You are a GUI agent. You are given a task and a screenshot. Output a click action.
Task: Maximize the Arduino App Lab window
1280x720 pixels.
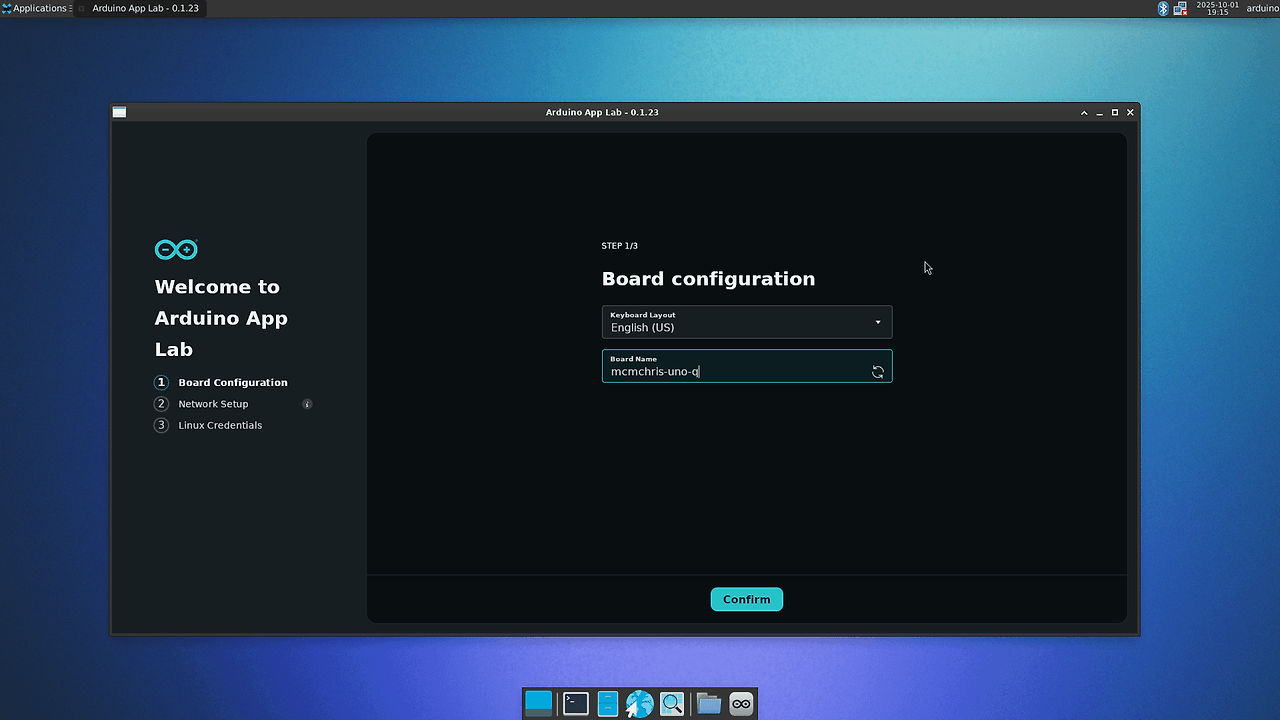click(1115, 113)
